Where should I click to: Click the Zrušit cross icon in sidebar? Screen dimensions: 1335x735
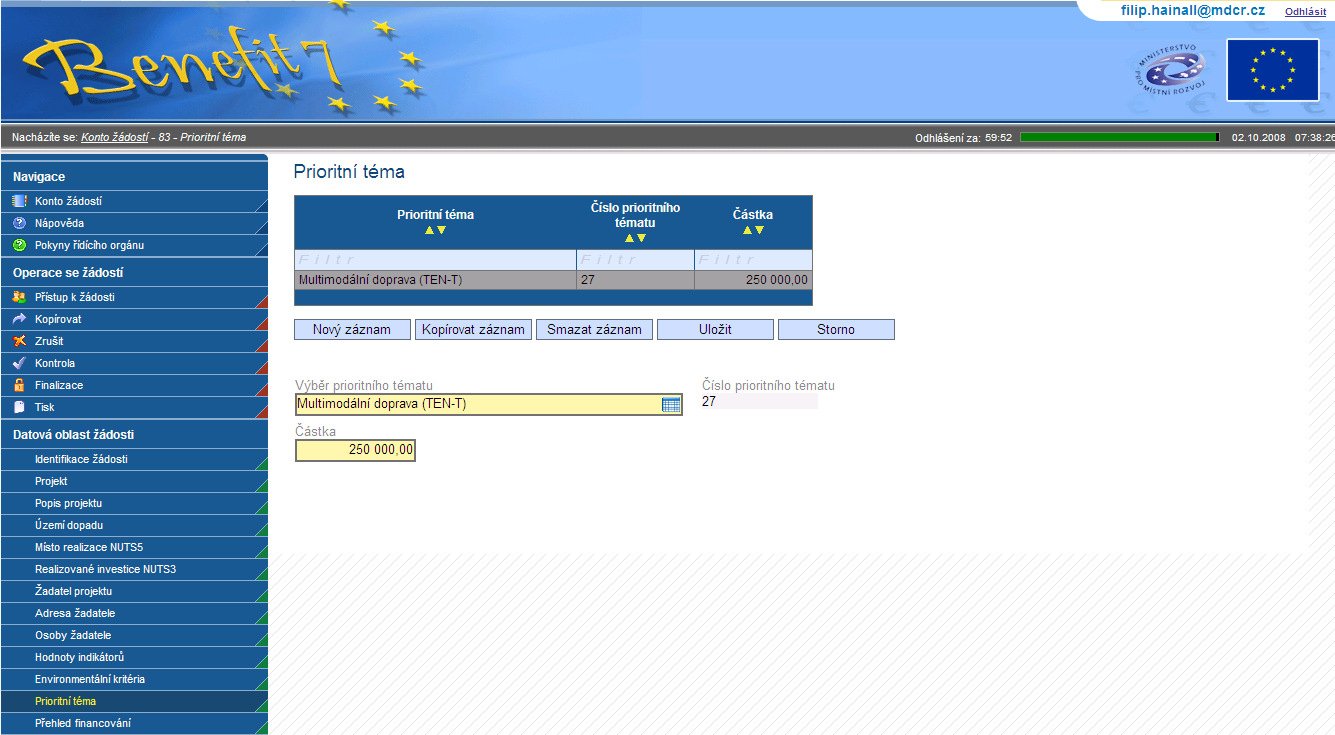[x=19, y=341]
